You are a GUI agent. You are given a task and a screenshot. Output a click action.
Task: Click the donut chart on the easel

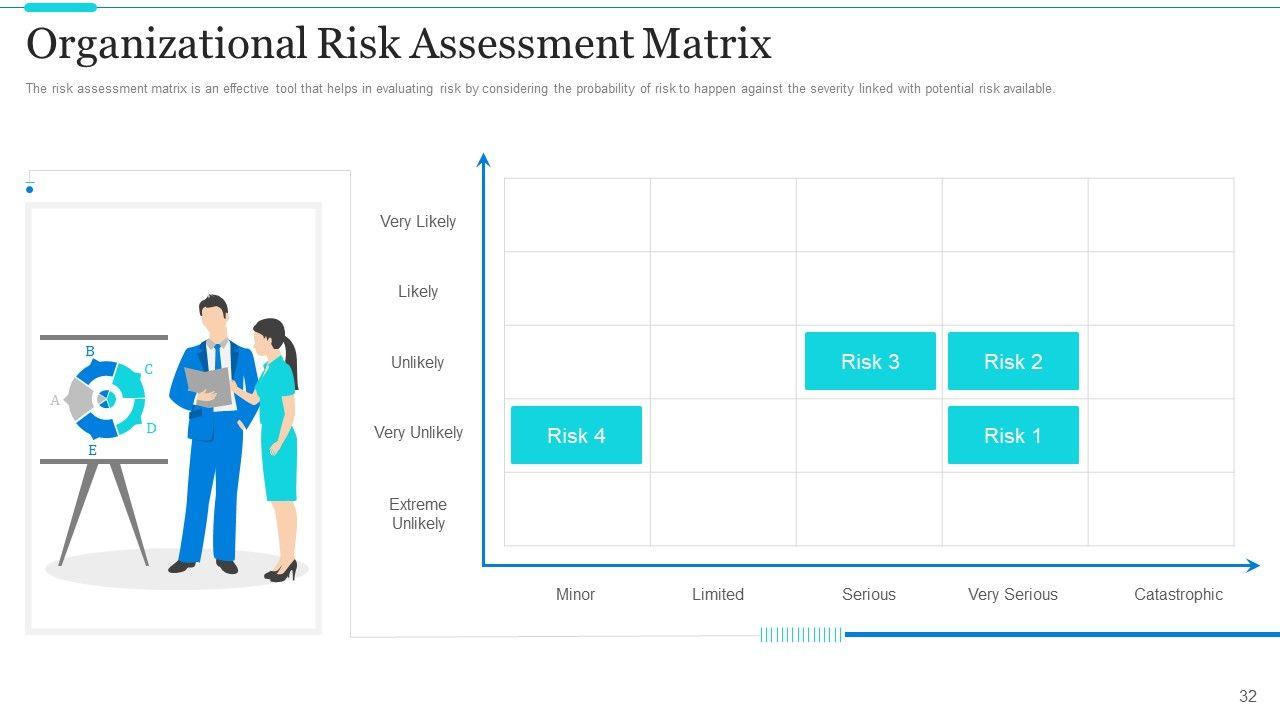pyautogui.click(x=105, y=399)
